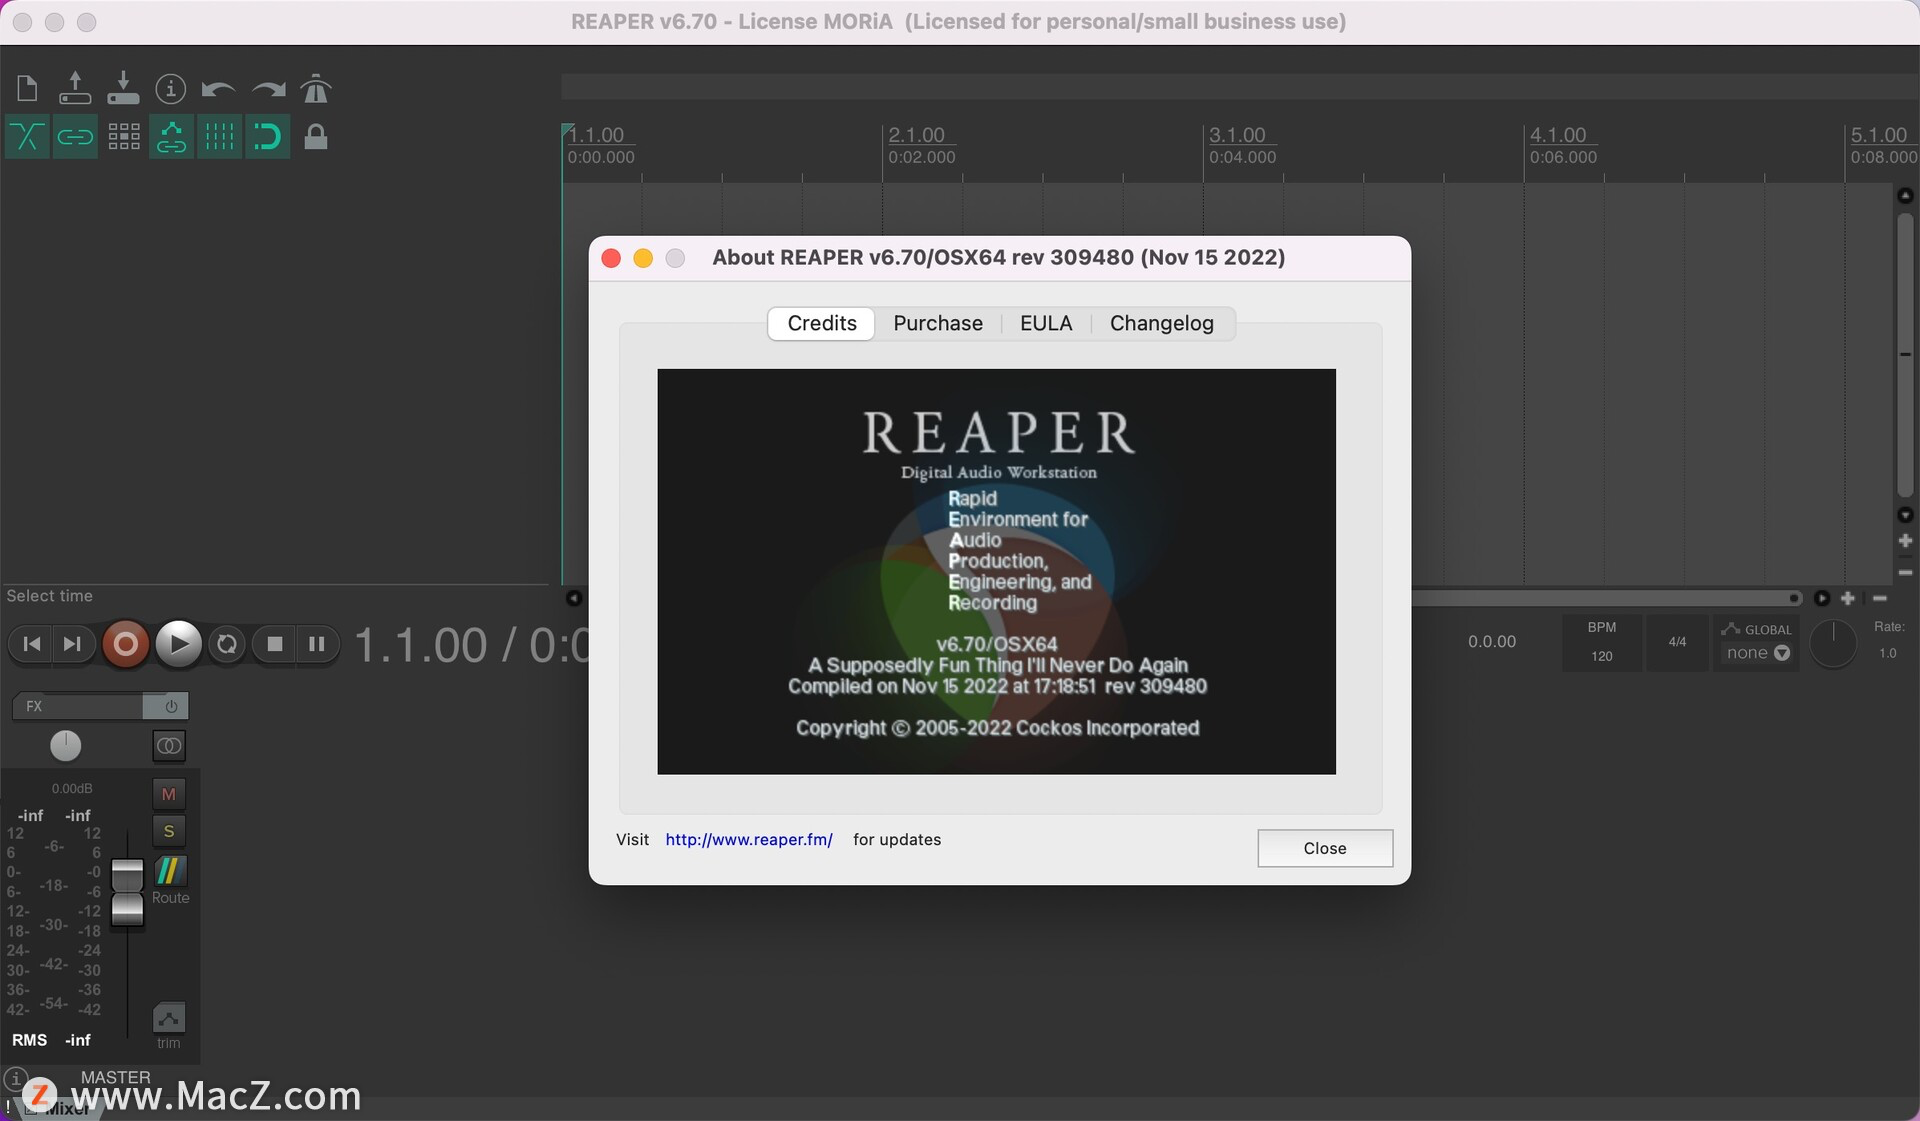The width and height of the screenshot is (1920, 1121).
Task: Click the New Project file icon
Action: [x=27, y=89]
